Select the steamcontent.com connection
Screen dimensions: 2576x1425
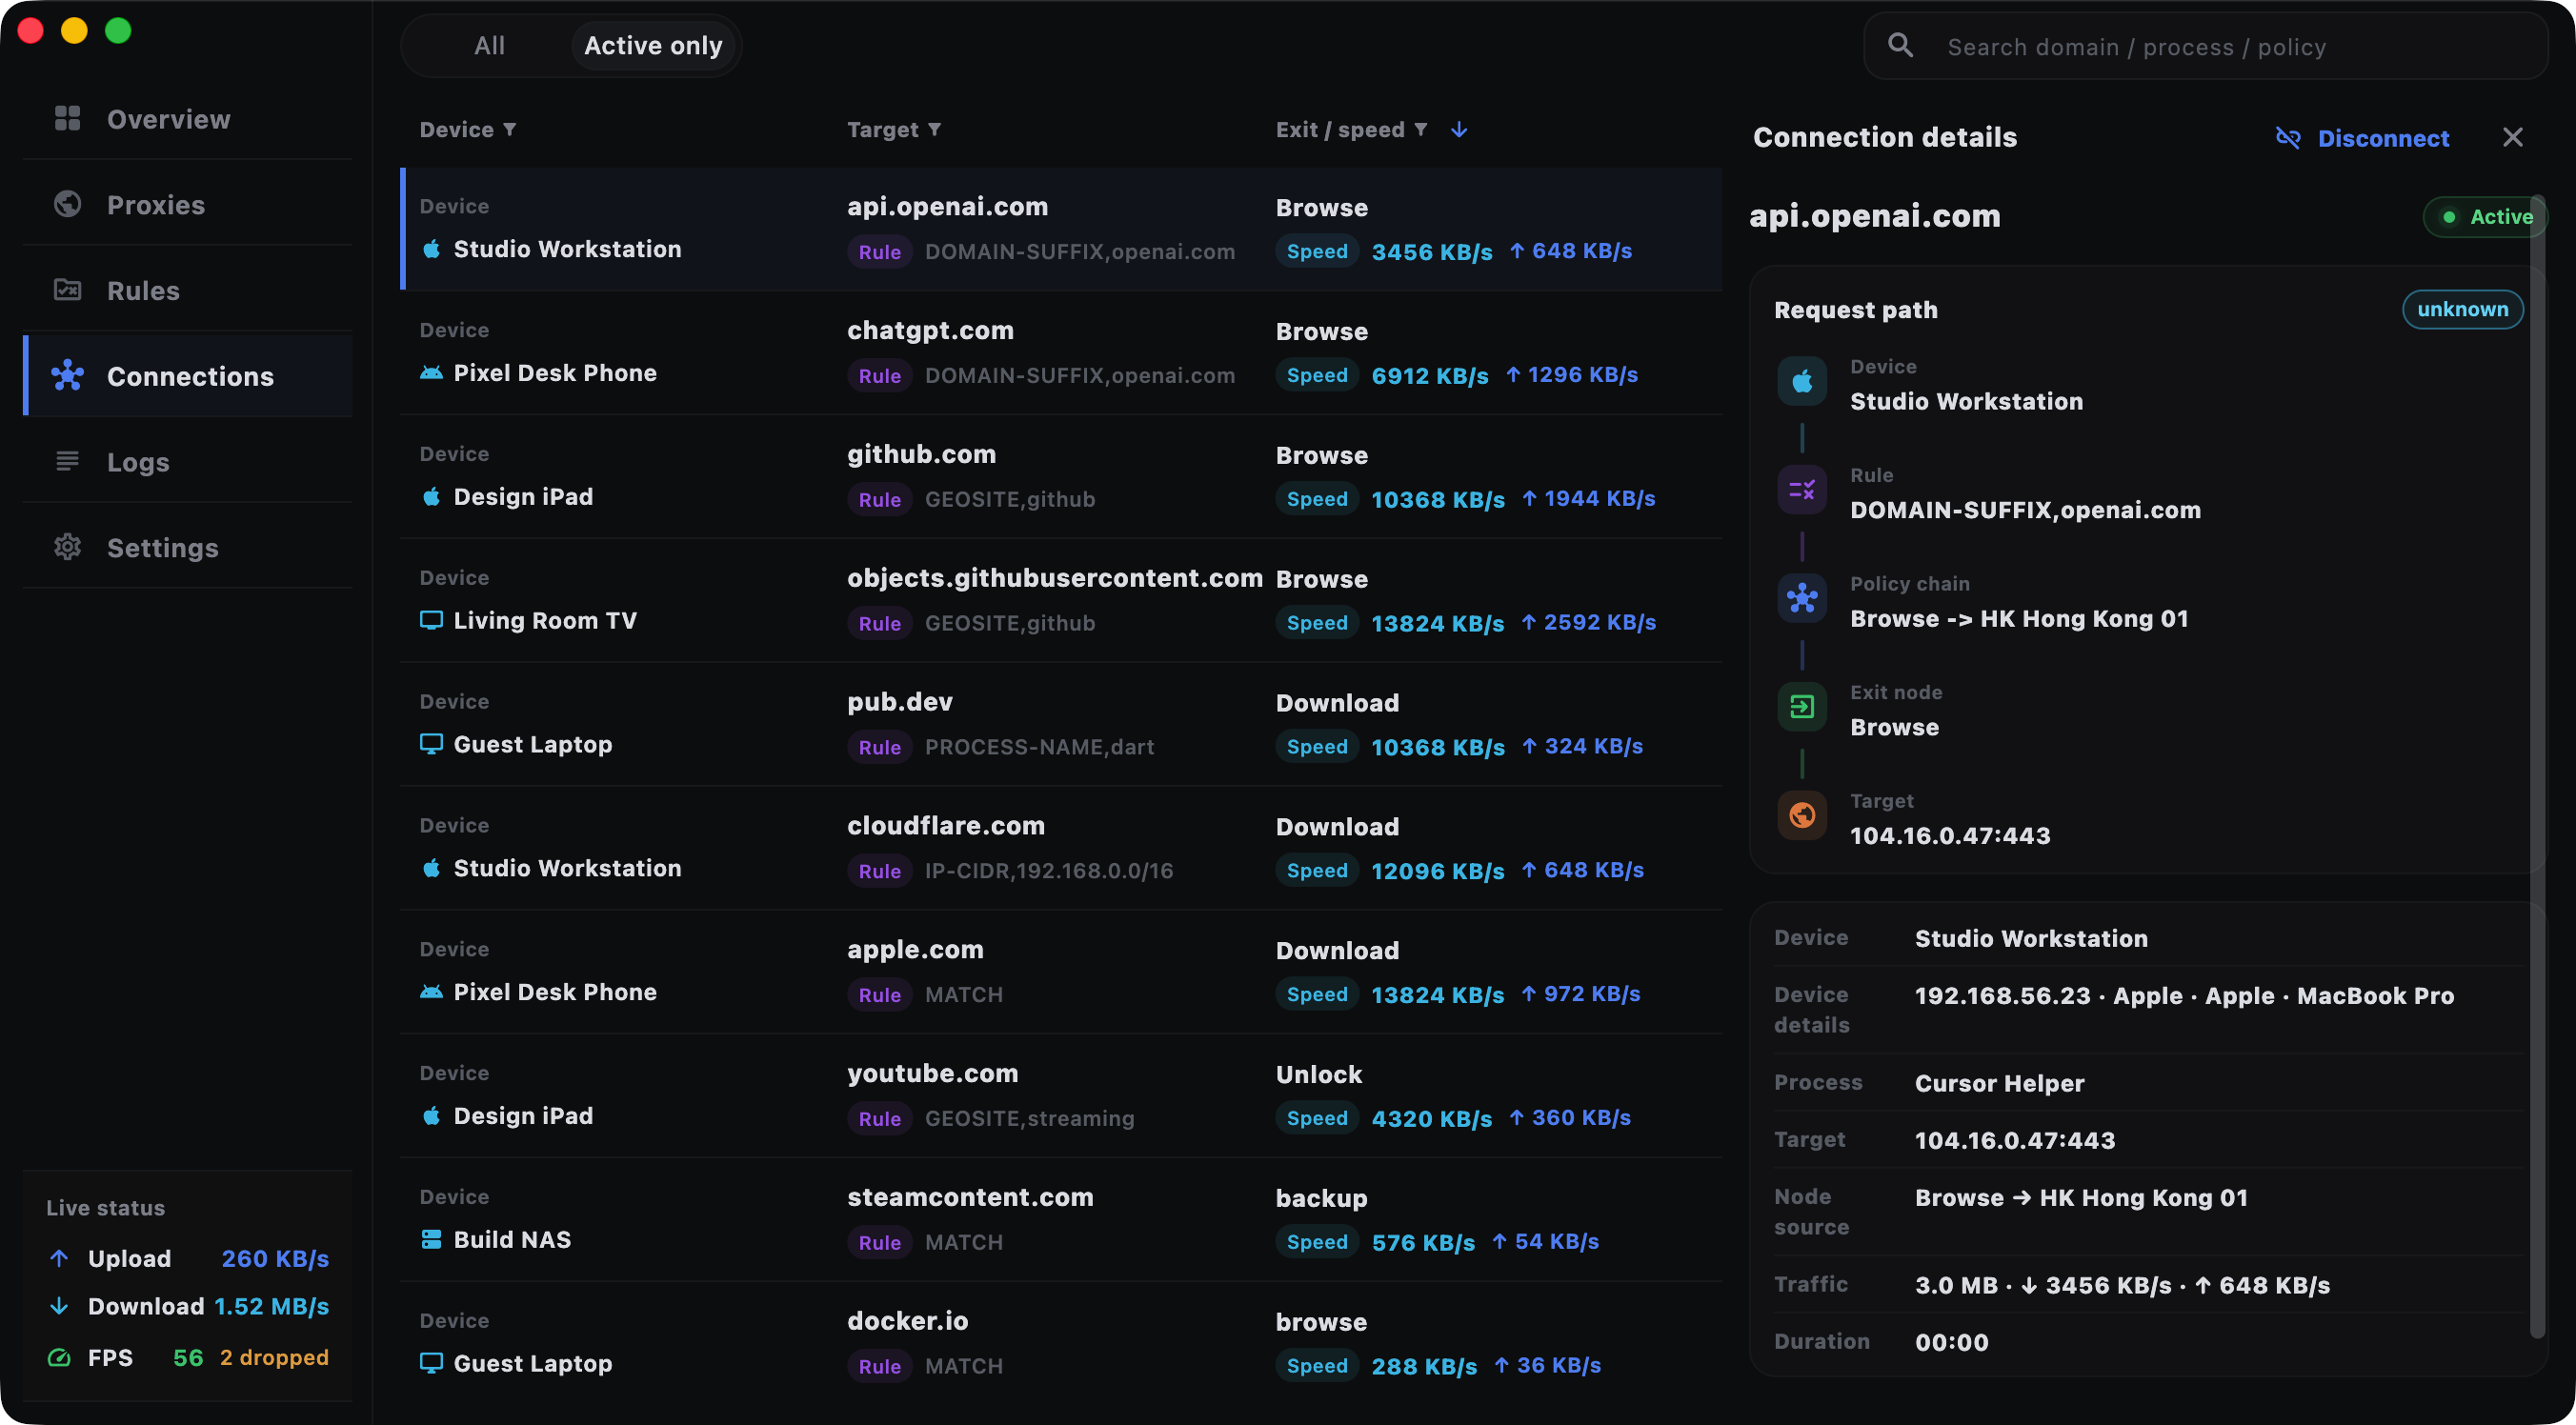click(x=1061, y=1219)
